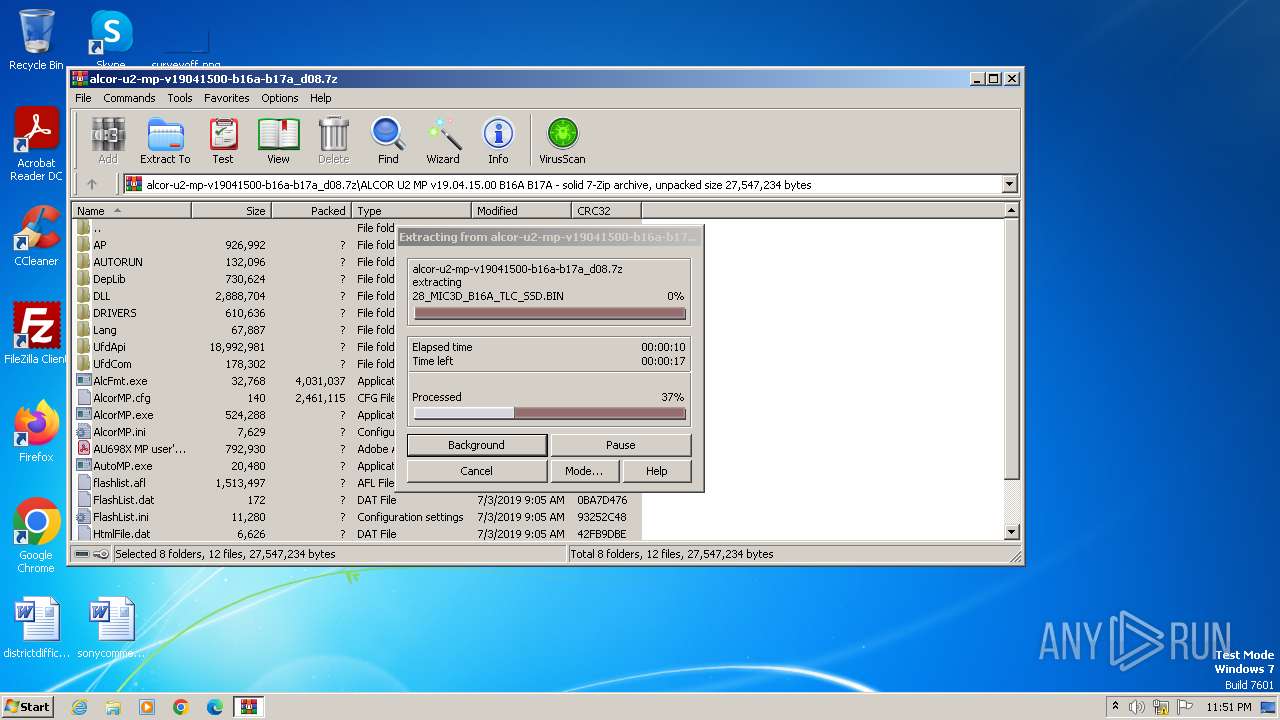Open the Commands menu
The width and height of the screenshot is (1280, 720).
pos(129,98)
